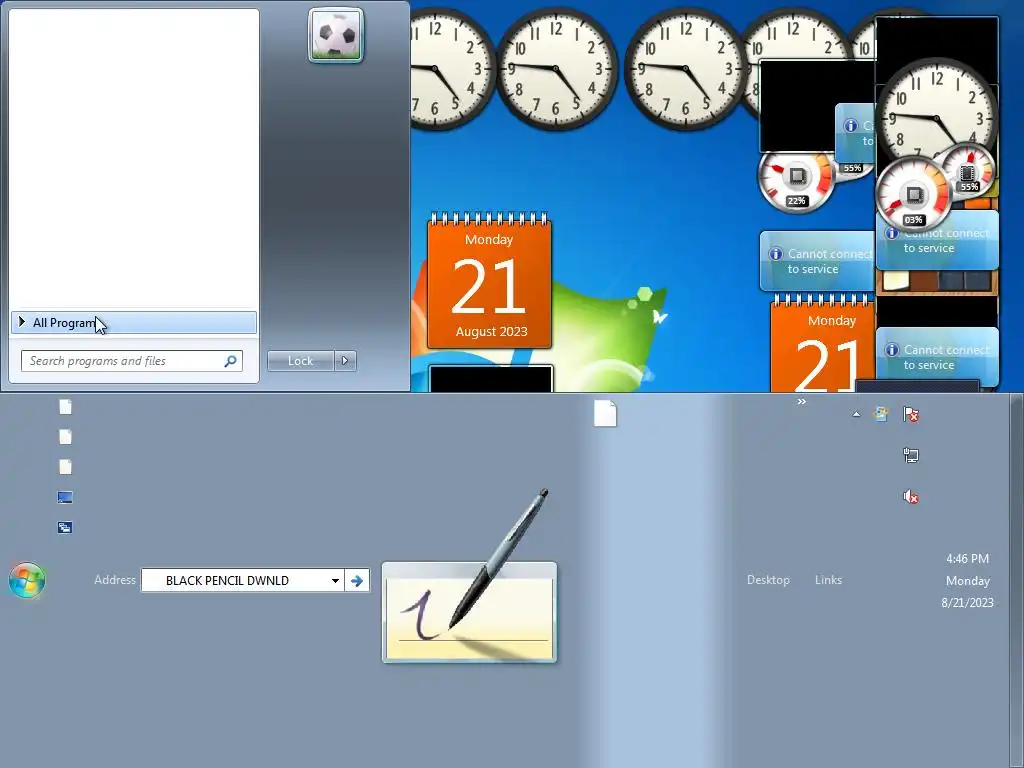
Task: Click the second clock gadget from left
Action: (556, 69)
